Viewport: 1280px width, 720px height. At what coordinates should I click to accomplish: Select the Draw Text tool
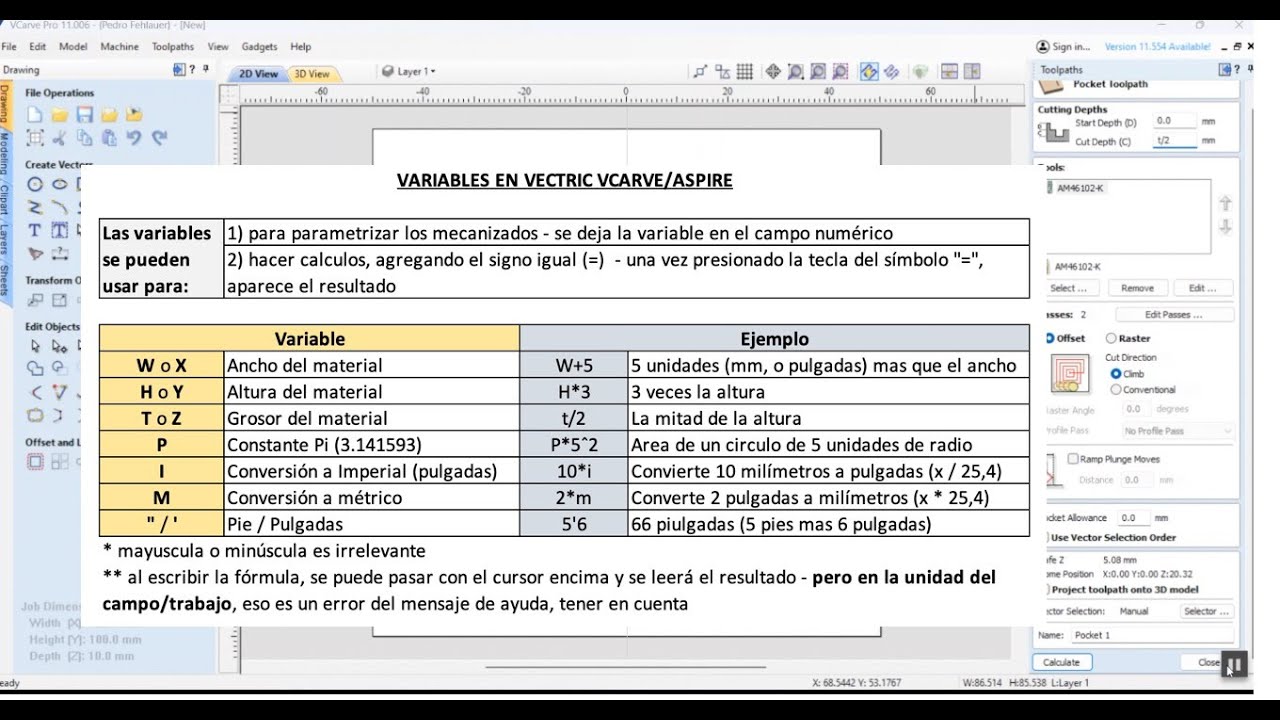[x=35, y=230]
